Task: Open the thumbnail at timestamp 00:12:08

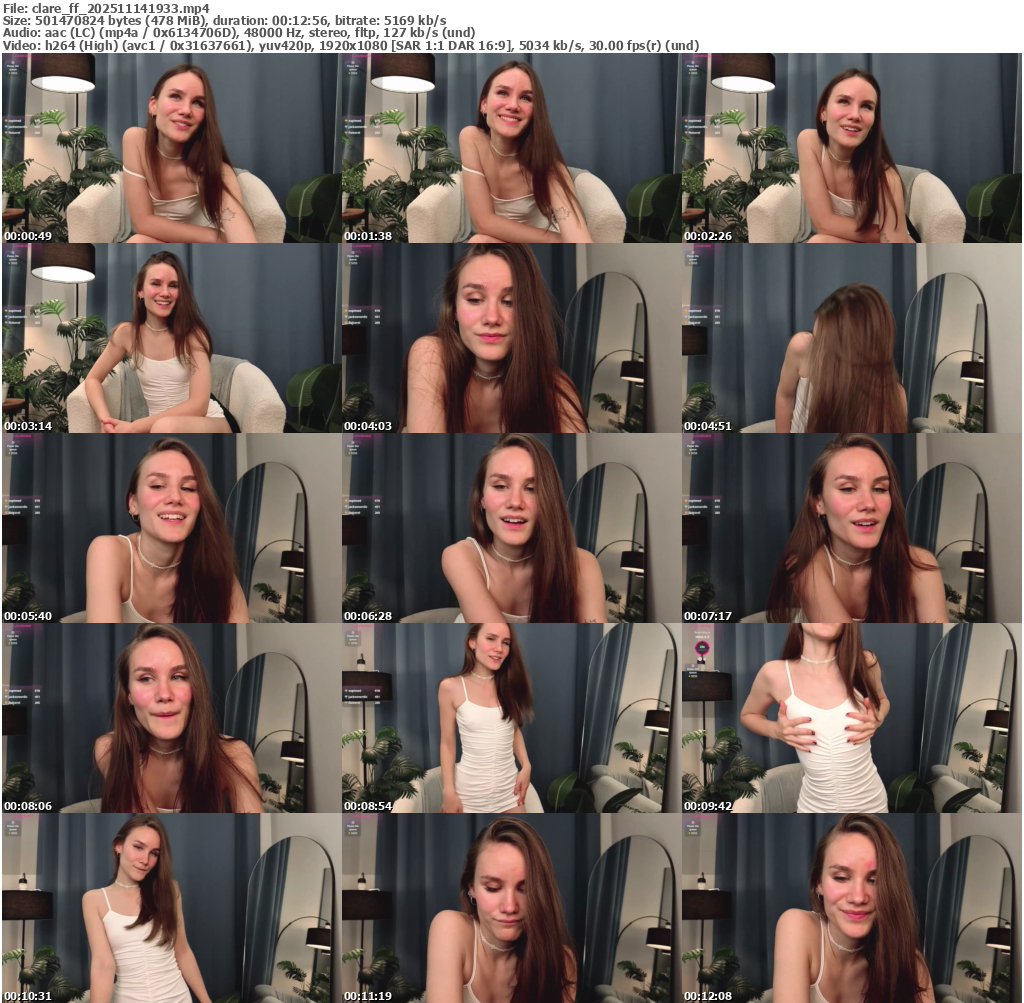Action: (x=852, y=908)
